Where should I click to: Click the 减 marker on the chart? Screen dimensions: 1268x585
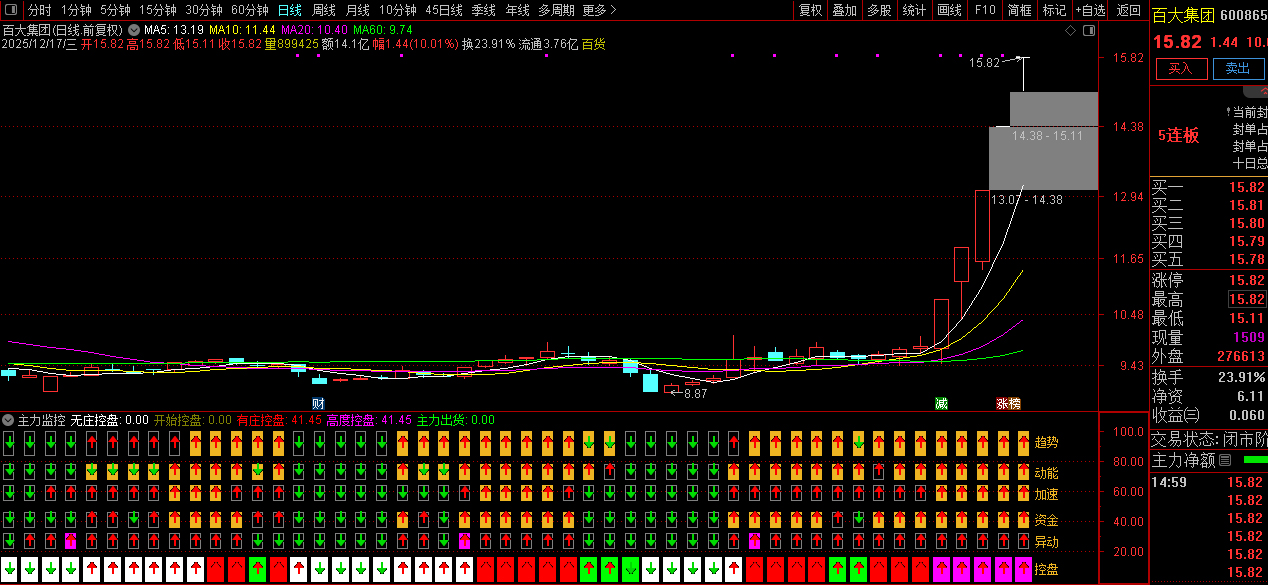point(941,403)
